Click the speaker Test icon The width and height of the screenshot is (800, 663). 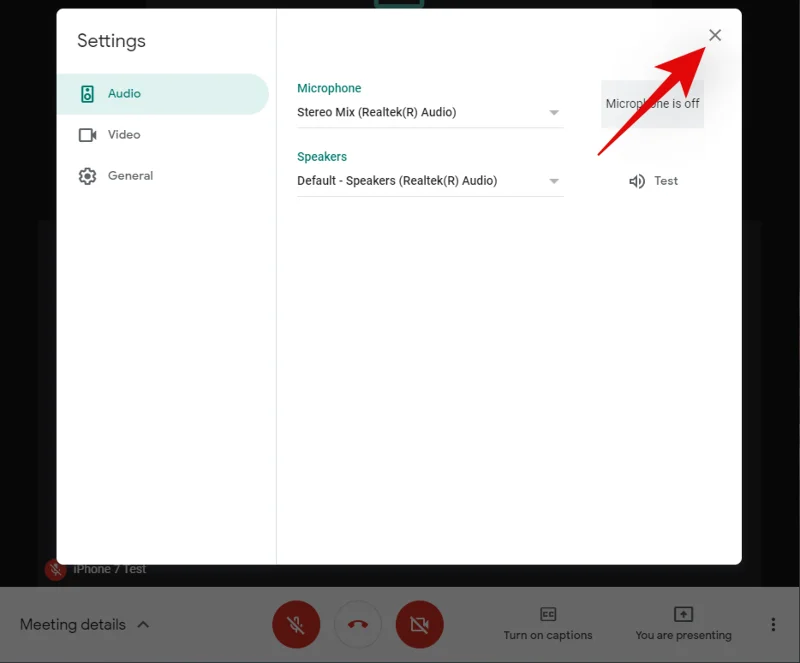click(x=637, y=181)
